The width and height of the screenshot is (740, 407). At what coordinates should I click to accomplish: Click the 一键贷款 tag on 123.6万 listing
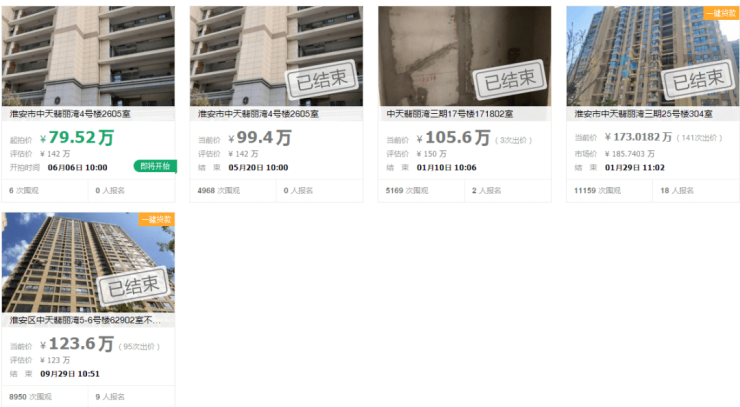(x=157, y=220)
